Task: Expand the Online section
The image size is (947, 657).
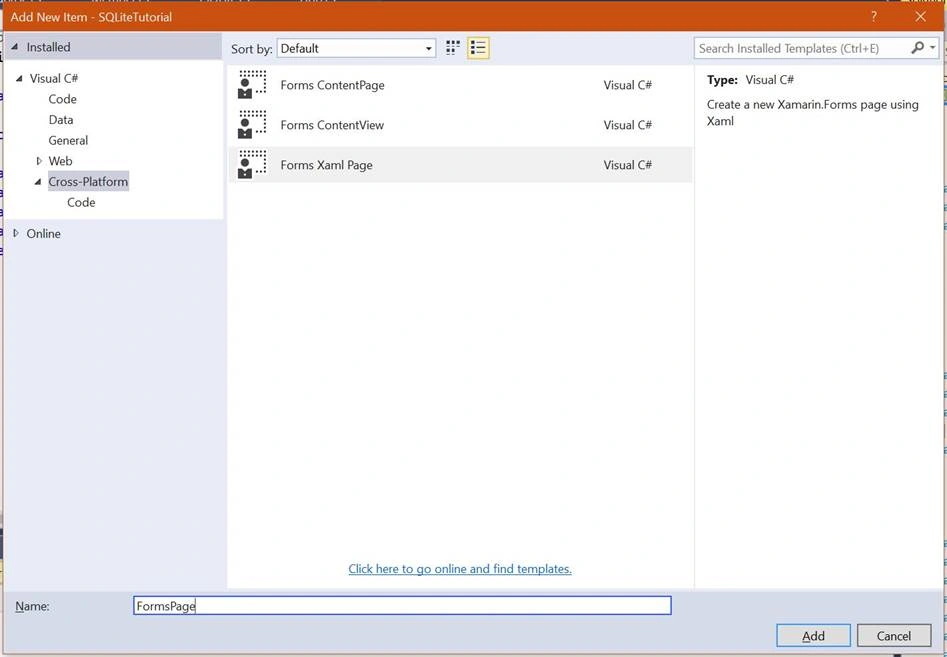Action: (16, 233)
